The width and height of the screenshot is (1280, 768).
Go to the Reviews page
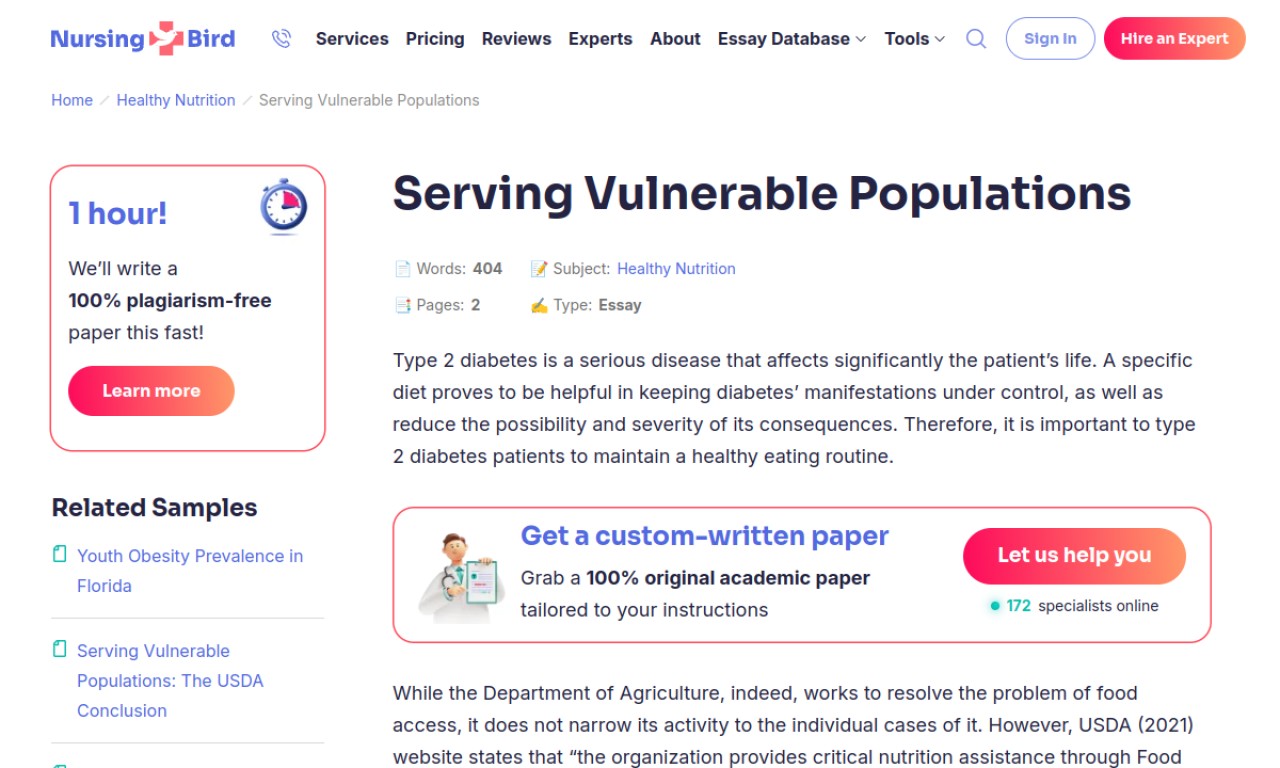[x=516, y=39]
